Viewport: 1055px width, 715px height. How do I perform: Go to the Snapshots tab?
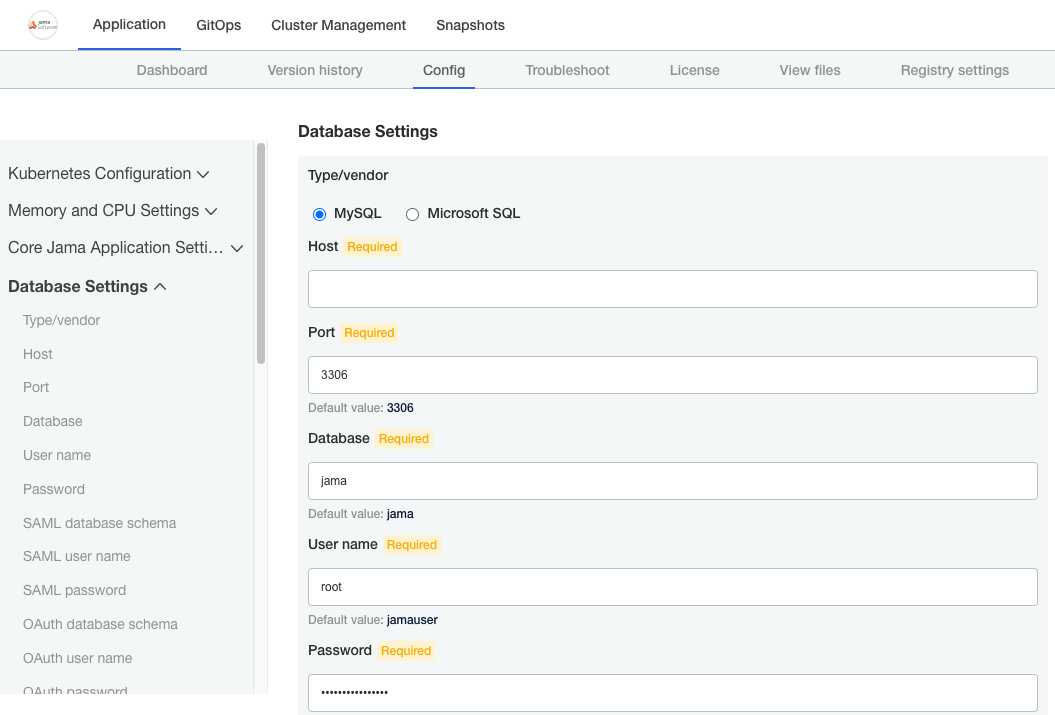point(470,25)
